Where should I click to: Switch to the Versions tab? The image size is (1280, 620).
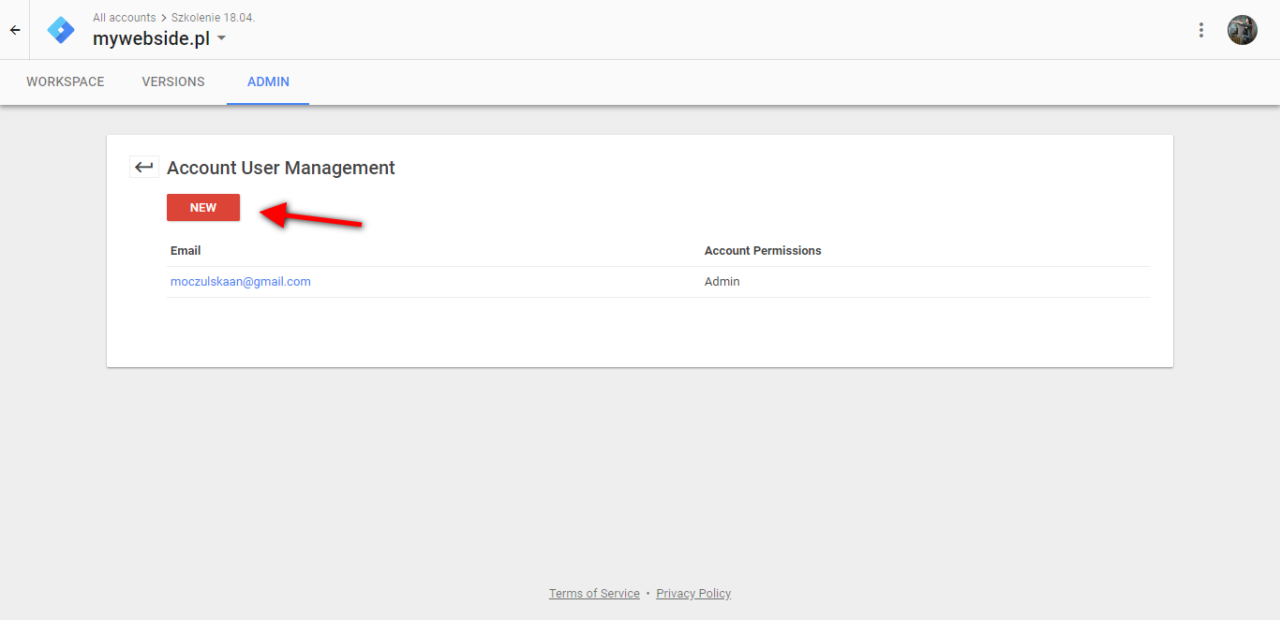tap(173, 82)
